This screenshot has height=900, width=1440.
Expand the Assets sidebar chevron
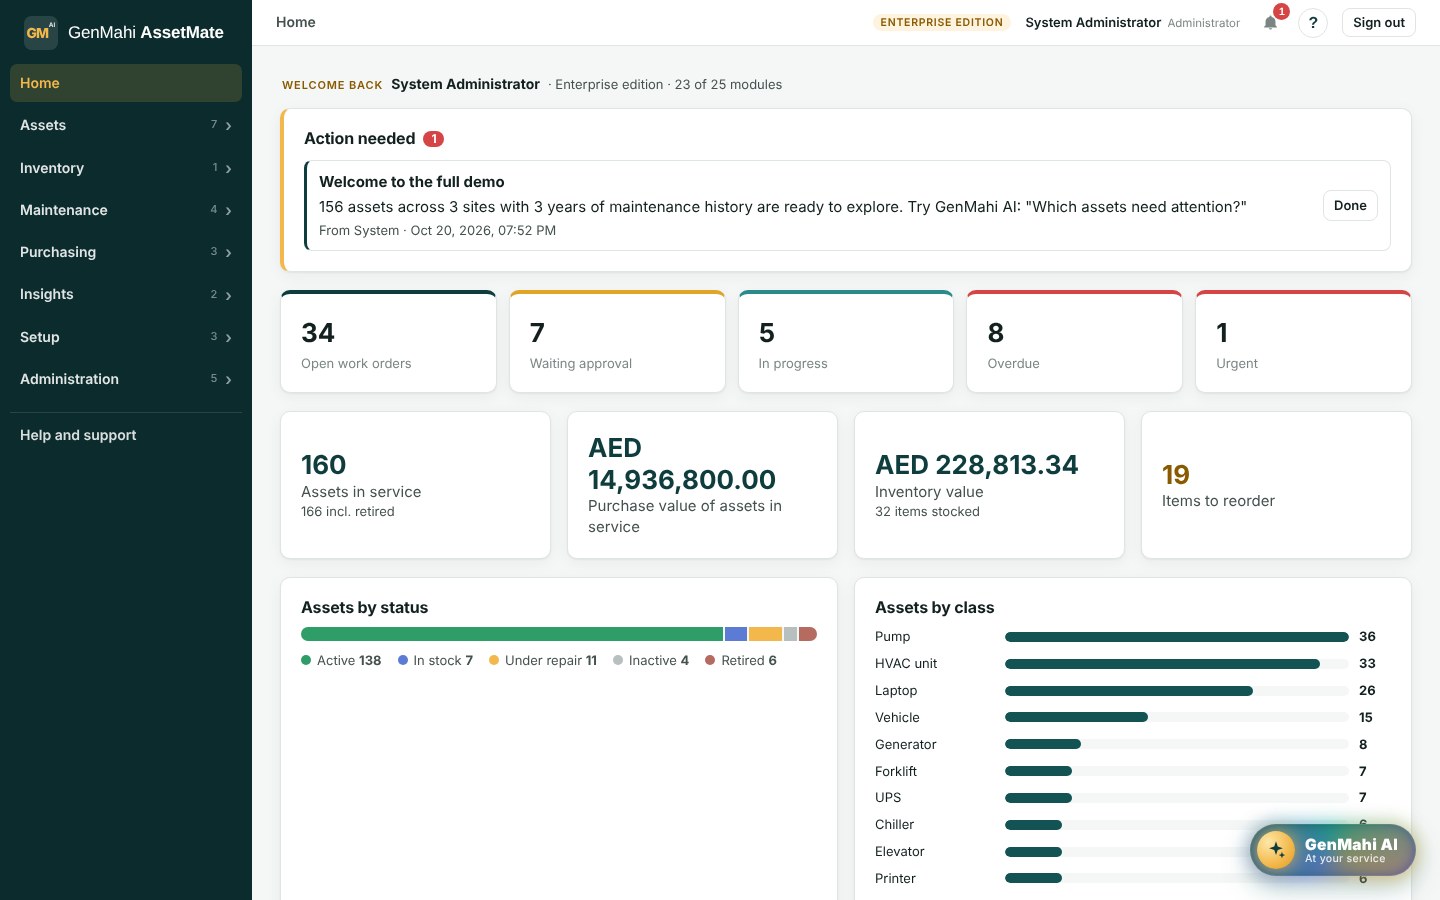pos(229,126)
